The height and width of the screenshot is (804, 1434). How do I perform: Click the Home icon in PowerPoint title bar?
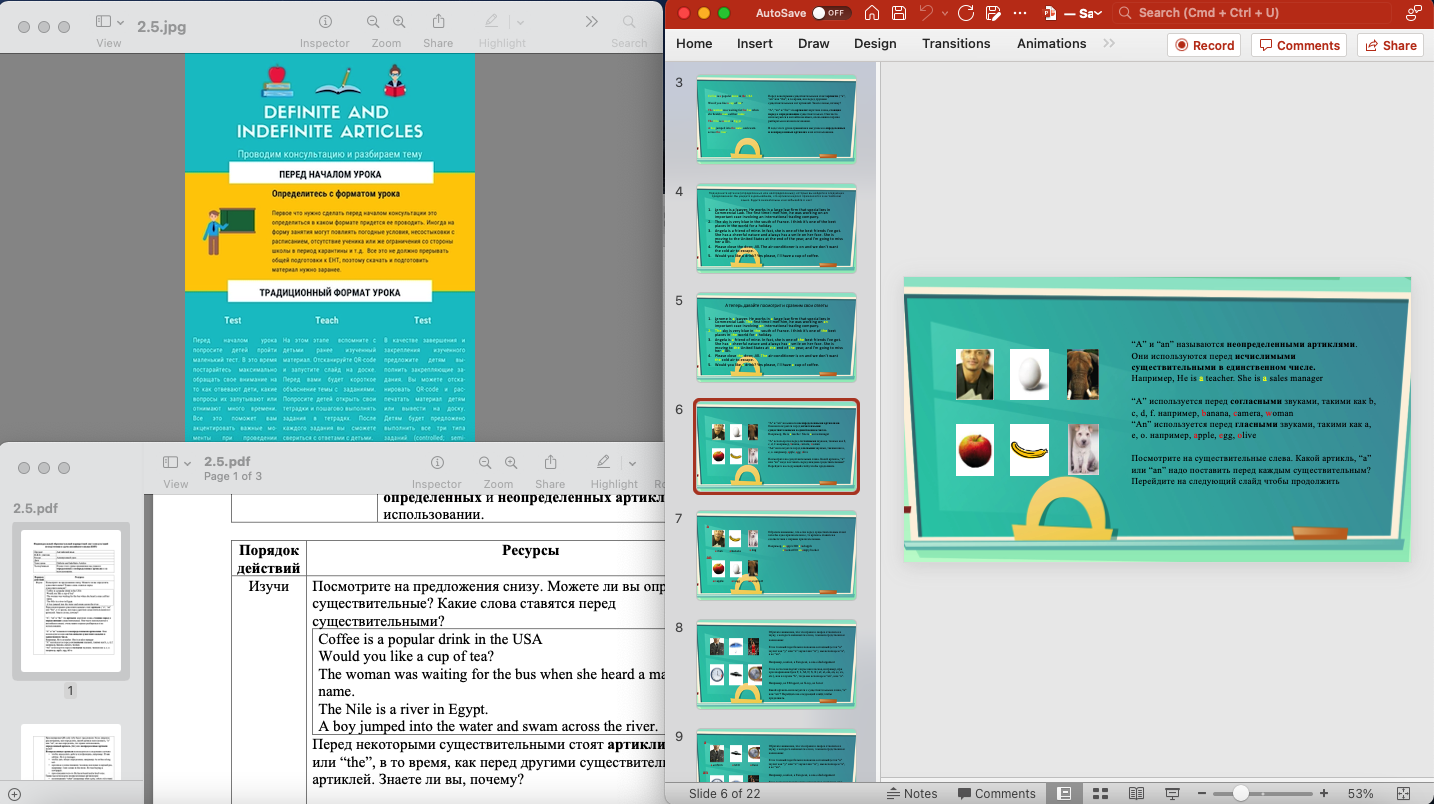pyautogui.click(x=872, y=13)
